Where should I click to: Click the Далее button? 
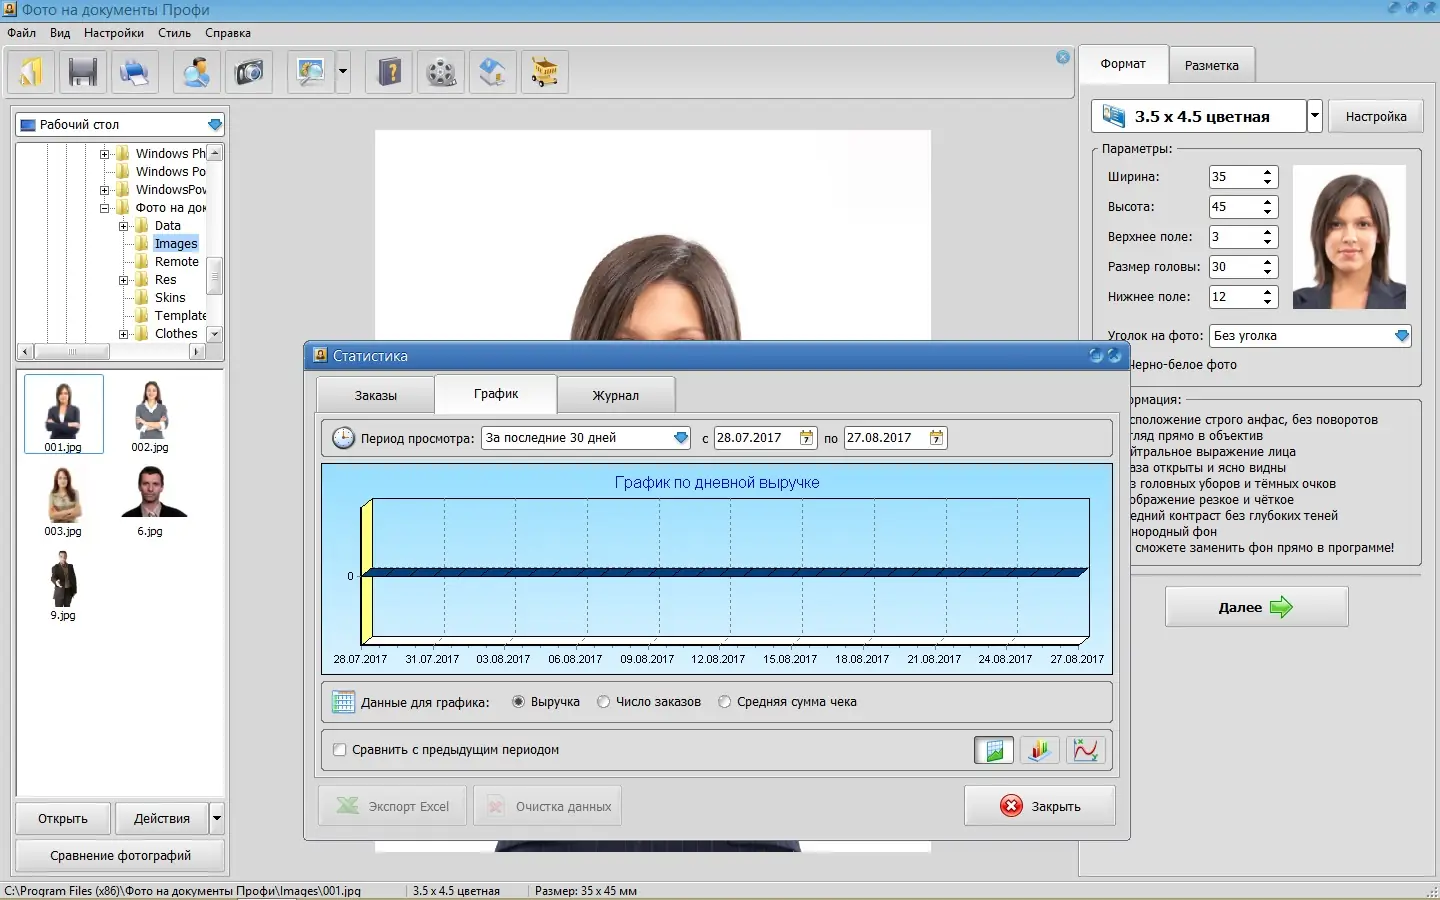coord(1257,607)
